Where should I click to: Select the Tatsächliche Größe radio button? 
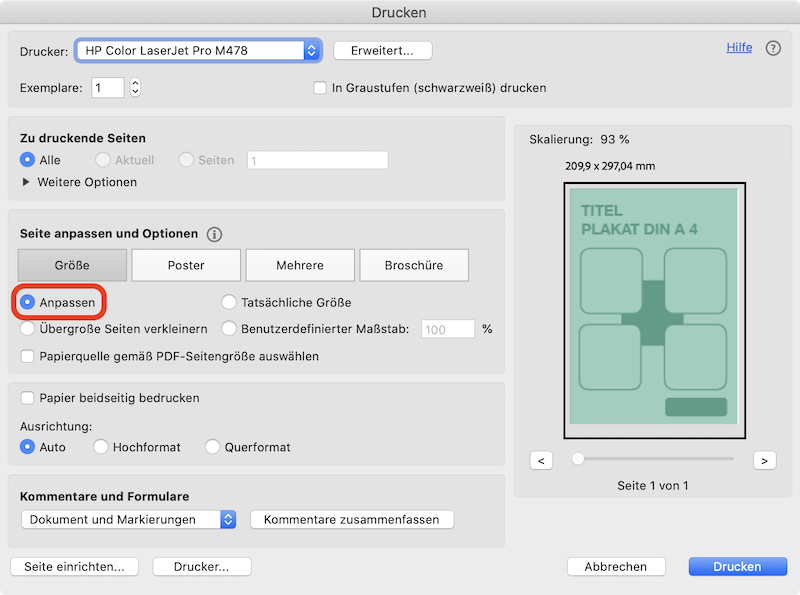pos(229,302)
